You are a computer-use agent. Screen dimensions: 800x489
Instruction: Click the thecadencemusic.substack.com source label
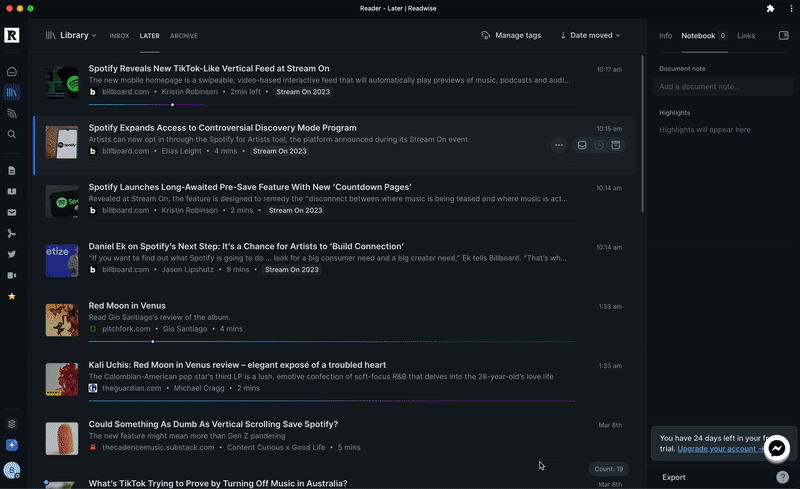coord(158,447)
